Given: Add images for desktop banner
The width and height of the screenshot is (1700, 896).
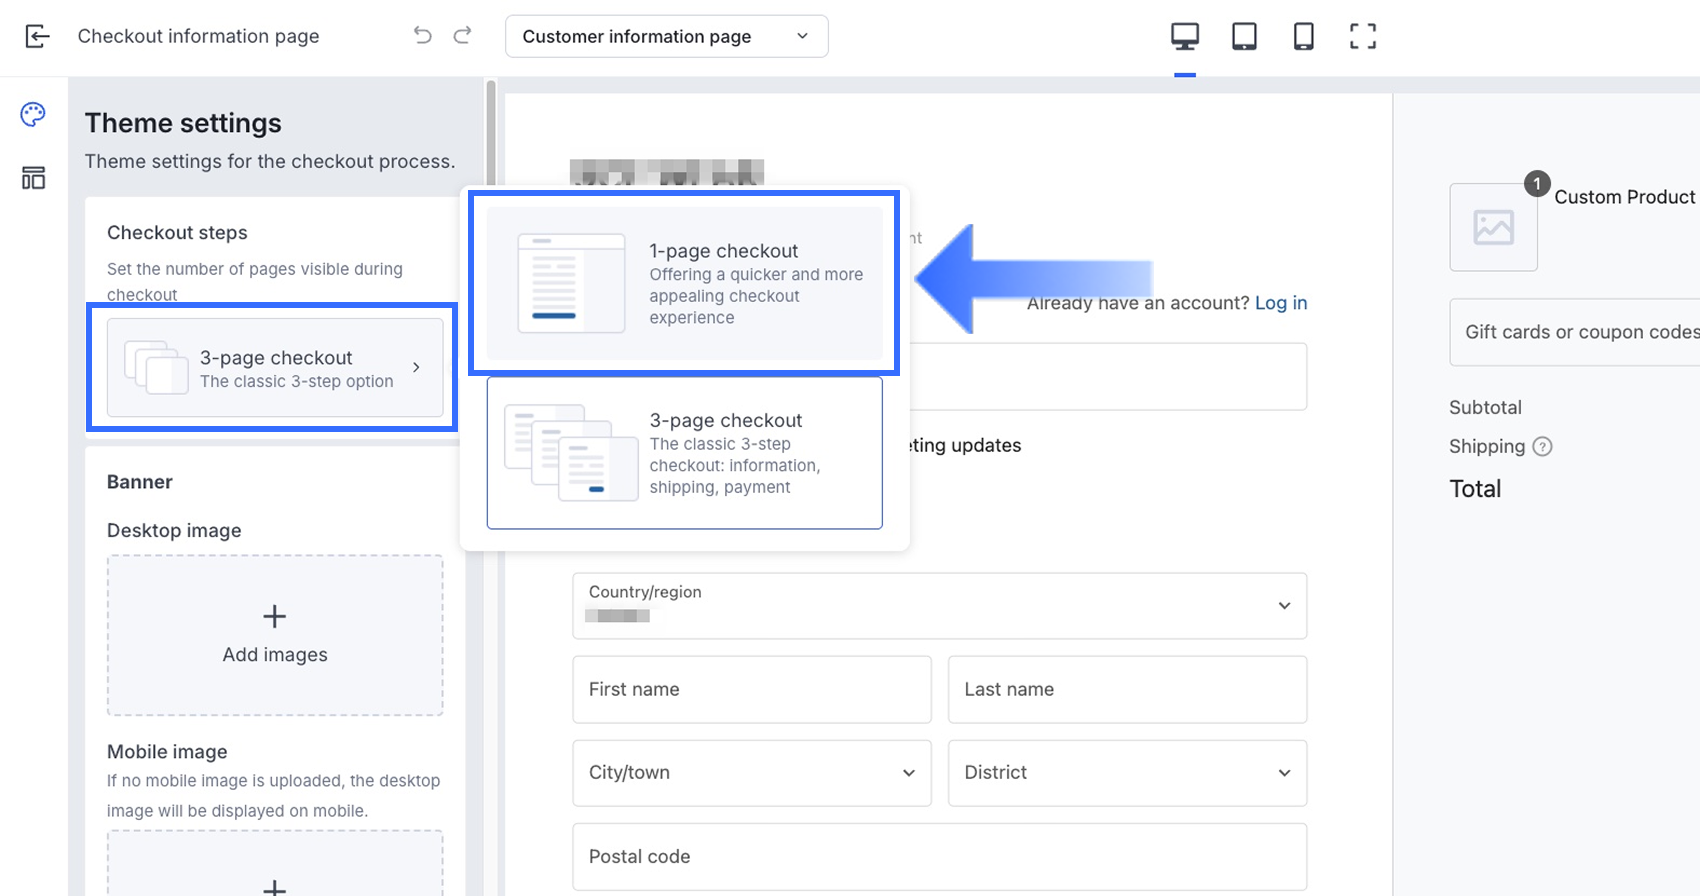Looking at the screenshot, I should (x=275, y=635).
